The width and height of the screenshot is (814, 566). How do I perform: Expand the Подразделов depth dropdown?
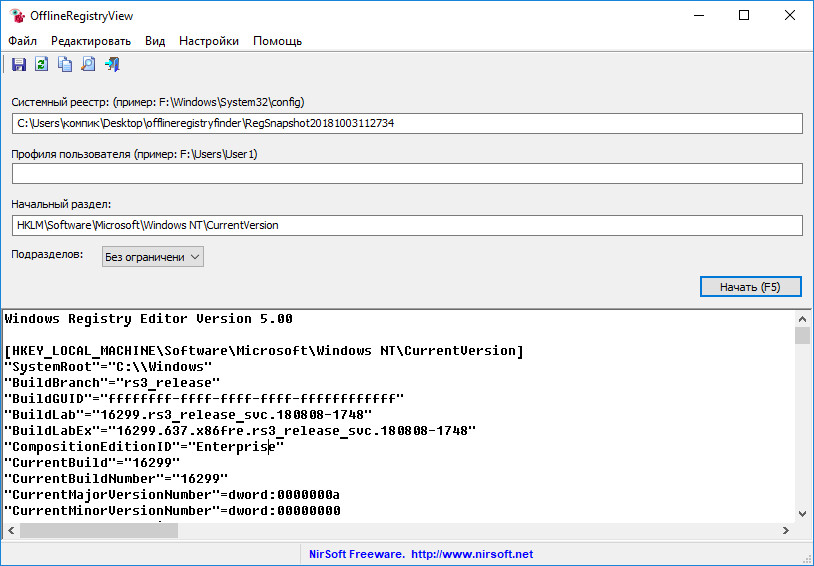pyautogui.click(x=153, y=257)
